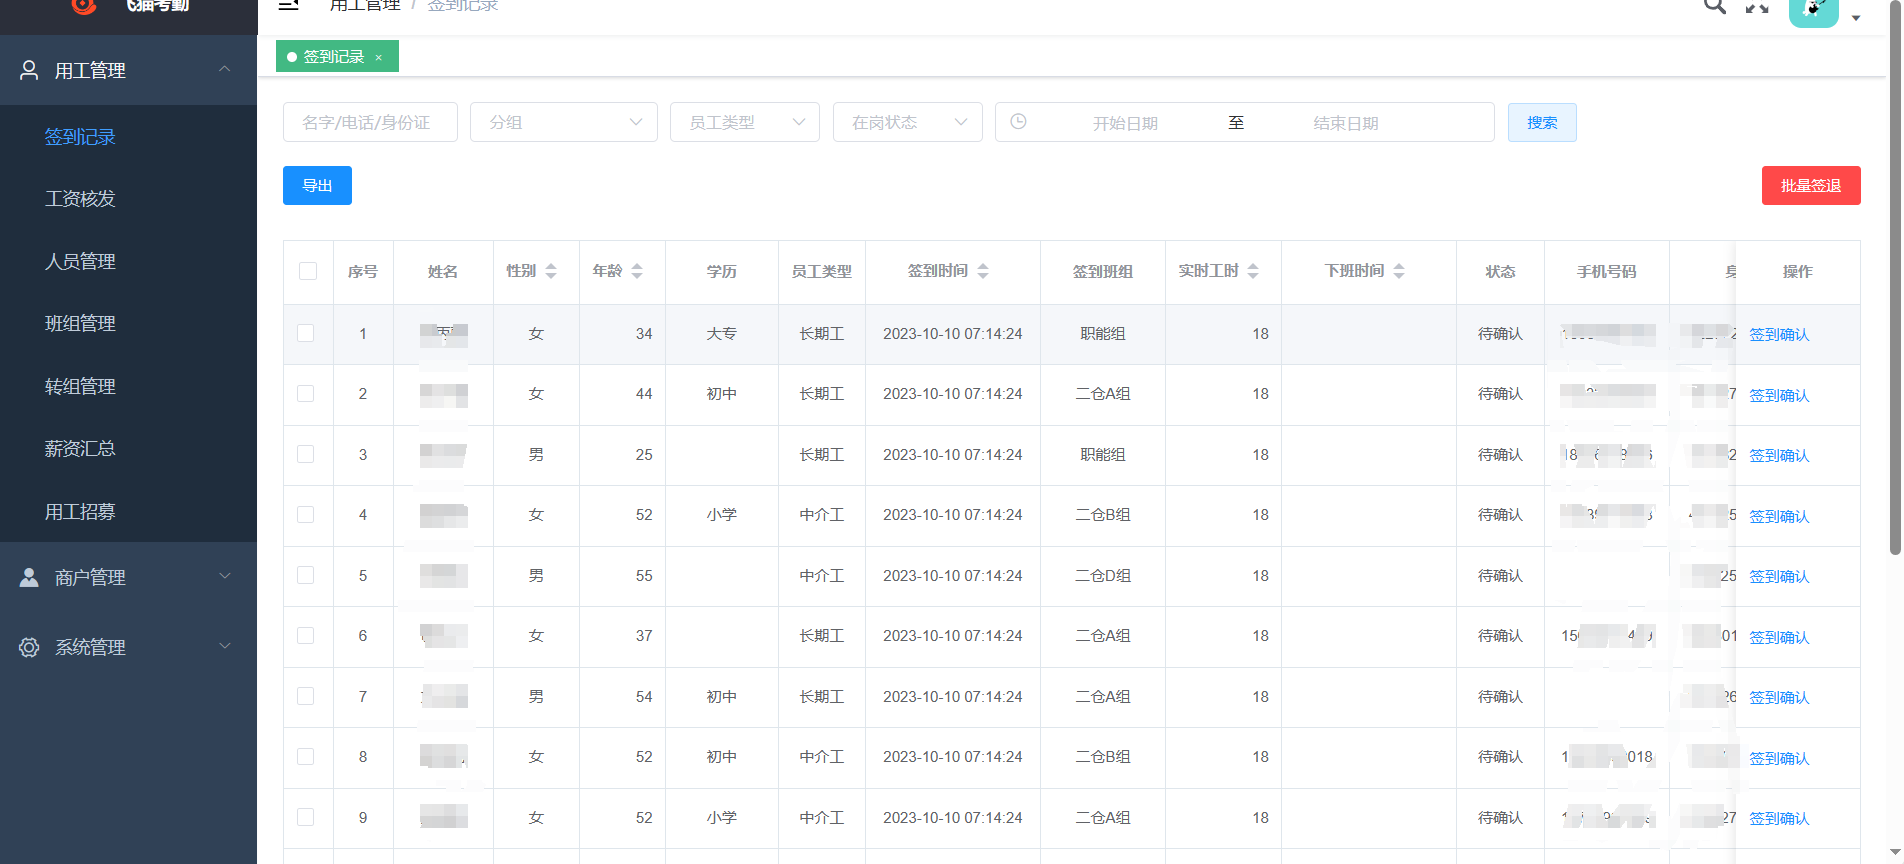Click the 结束日期 date field
This screenshot has height=864, width=1904.
(1345, 123)
